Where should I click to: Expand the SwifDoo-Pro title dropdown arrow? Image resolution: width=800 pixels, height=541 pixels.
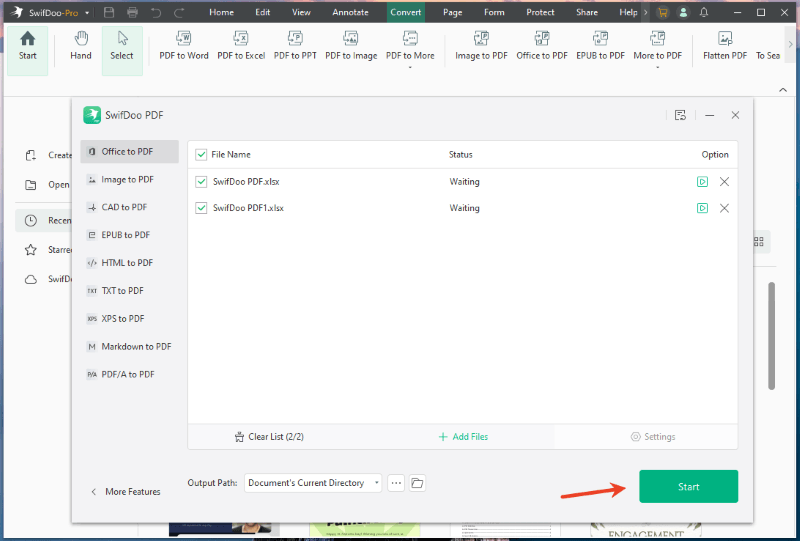click(x=87, y=13)
